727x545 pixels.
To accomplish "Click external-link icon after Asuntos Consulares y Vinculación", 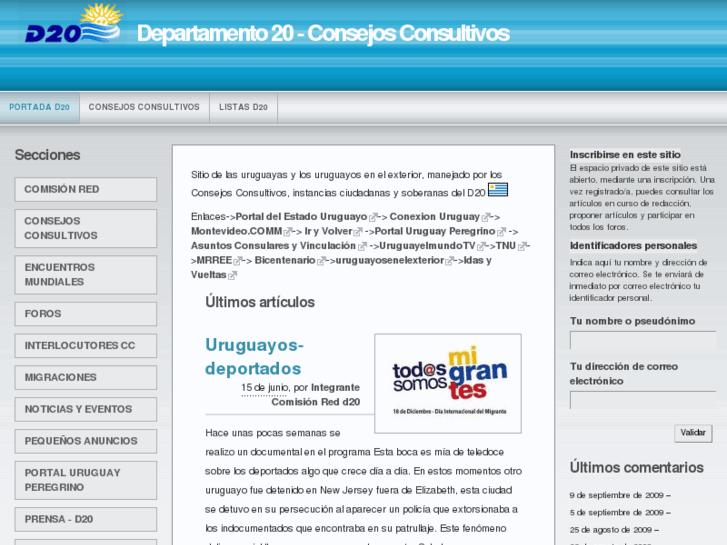I will coord(362,246).
